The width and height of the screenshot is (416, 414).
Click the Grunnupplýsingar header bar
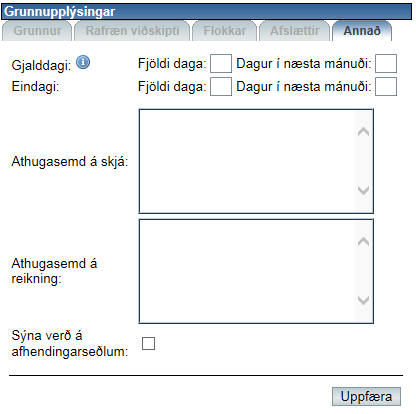[x=207, y=12]
